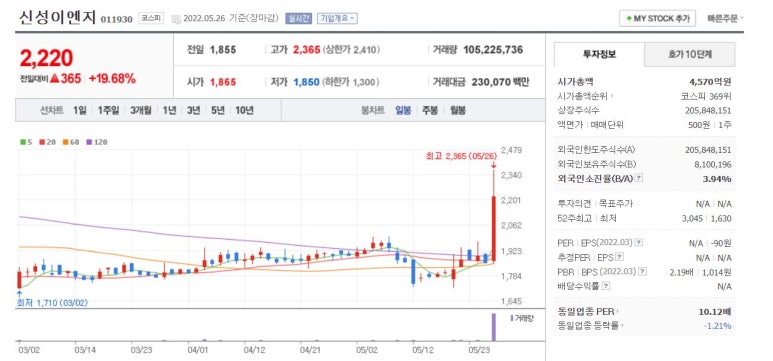This screenshot has height=361, width=773.
Task: Click the -1.21% sector change value
Action: 718,325
